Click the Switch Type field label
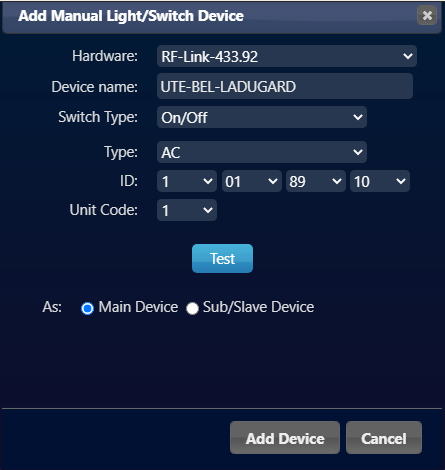The height and width of the screenshot is (470, 445). 98,117
